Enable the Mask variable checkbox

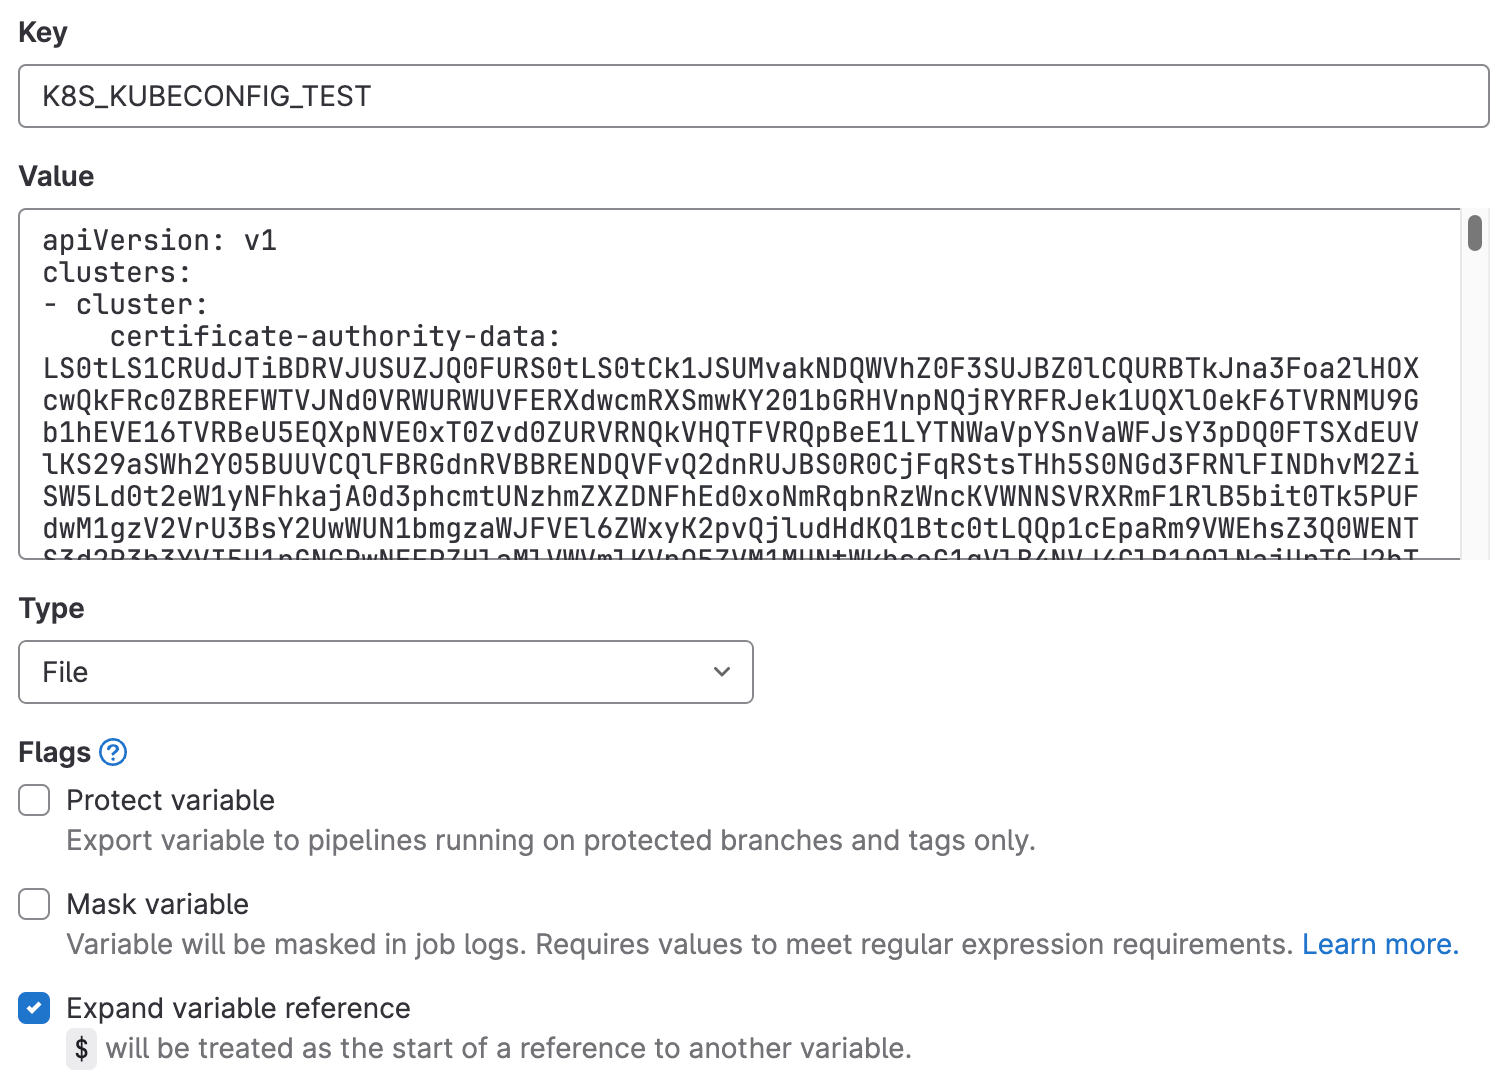click(34, 904)
